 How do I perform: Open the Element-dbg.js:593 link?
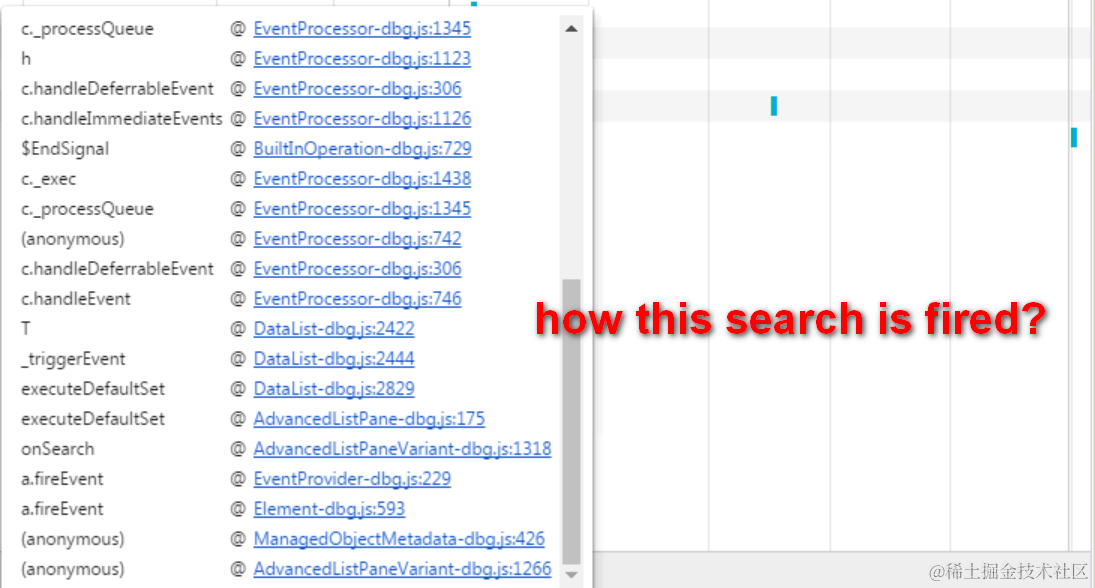[x=329, y=509]
